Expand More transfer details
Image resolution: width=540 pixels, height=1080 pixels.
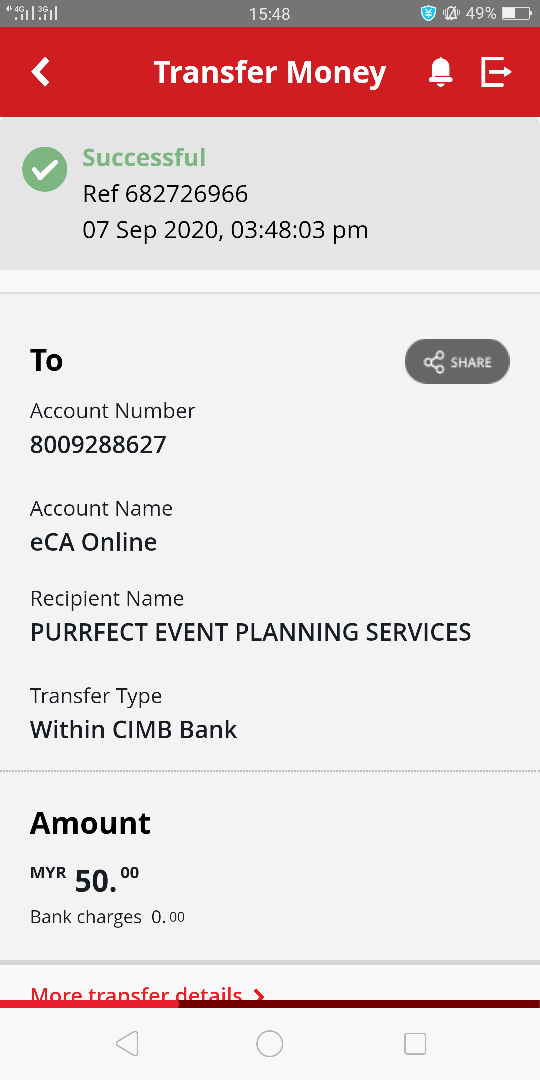pos(147,995)
